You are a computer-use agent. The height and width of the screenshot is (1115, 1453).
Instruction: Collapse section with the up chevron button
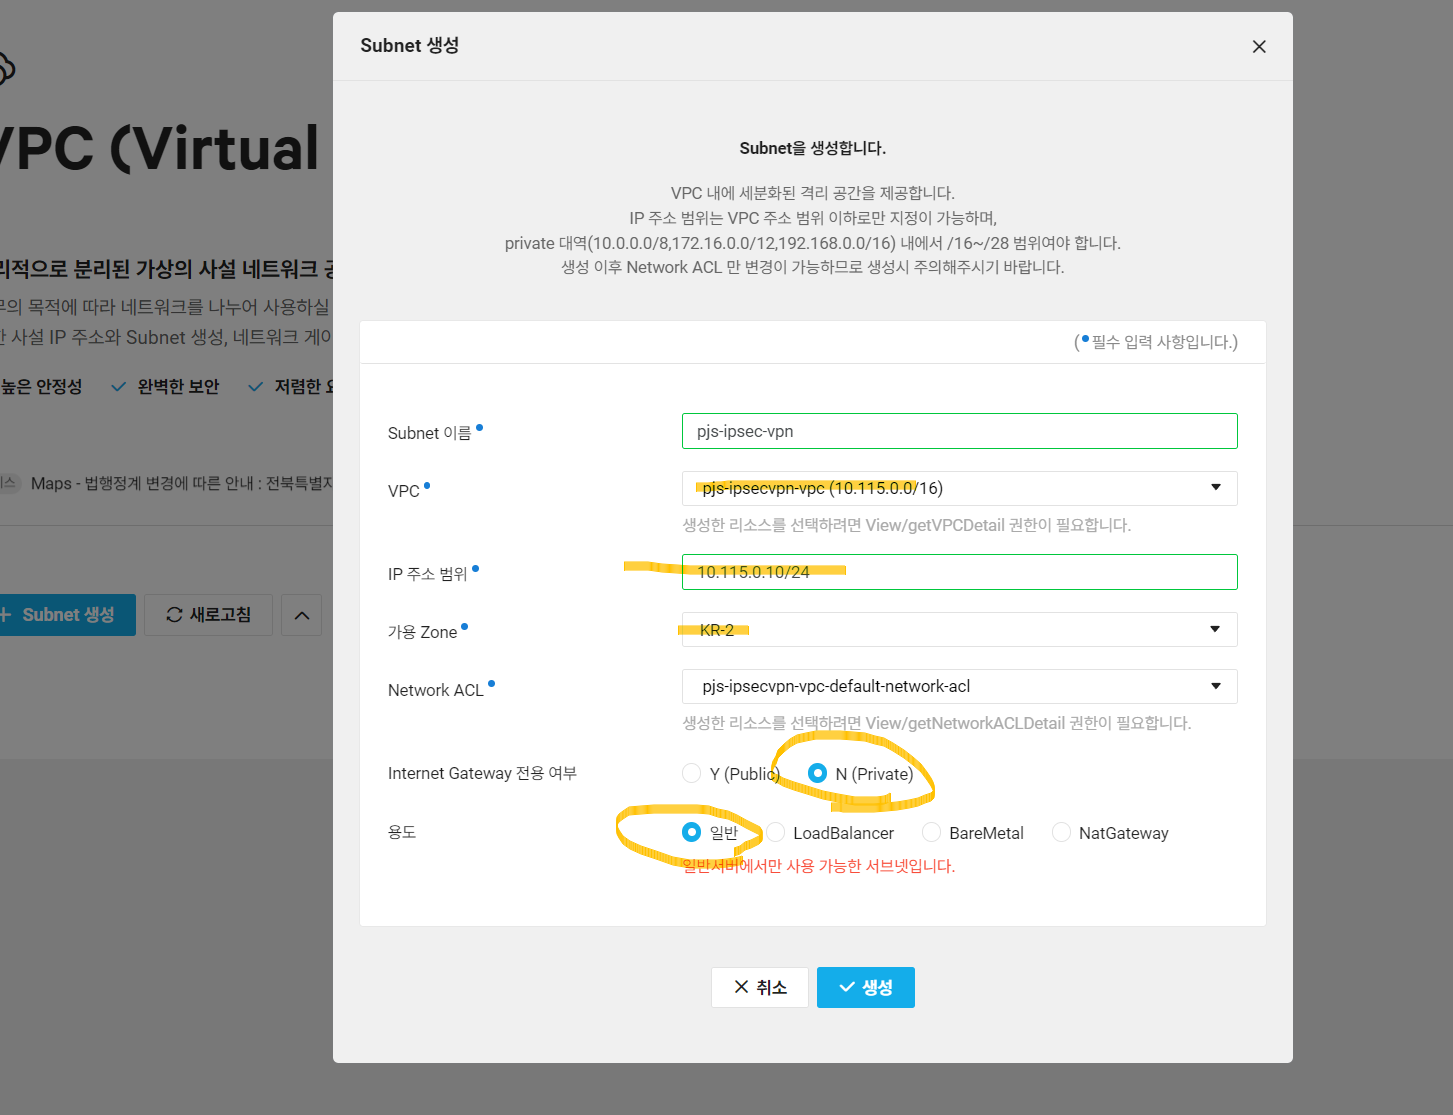[302, 615]
